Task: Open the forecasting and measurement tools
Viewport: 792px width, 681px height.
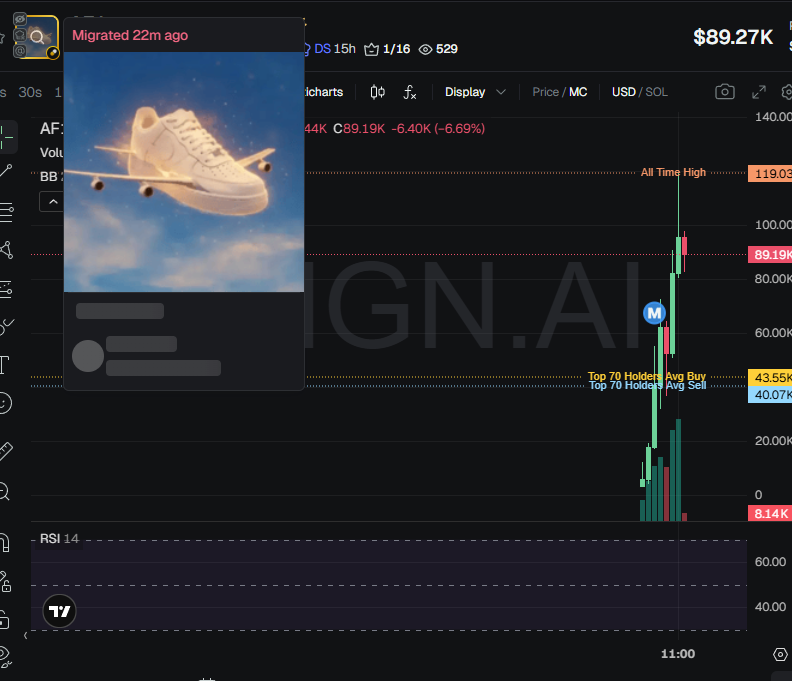Action: (6, 289)
